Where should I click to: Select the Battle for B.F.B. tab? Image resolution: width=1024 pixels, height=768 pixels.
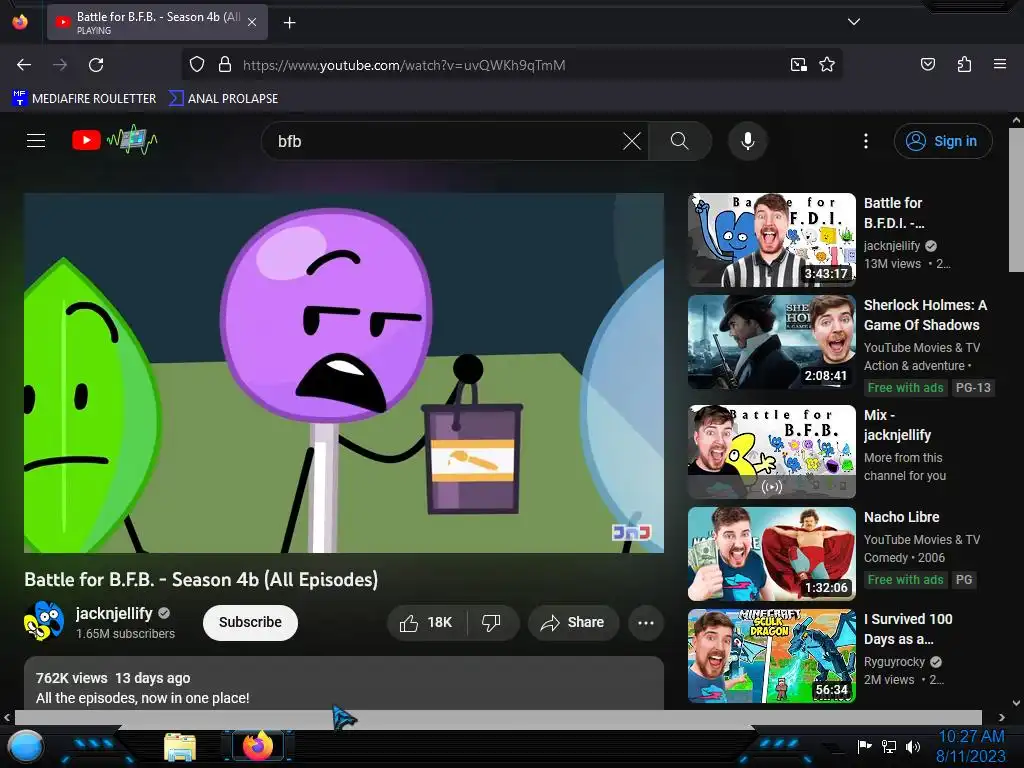157,22
